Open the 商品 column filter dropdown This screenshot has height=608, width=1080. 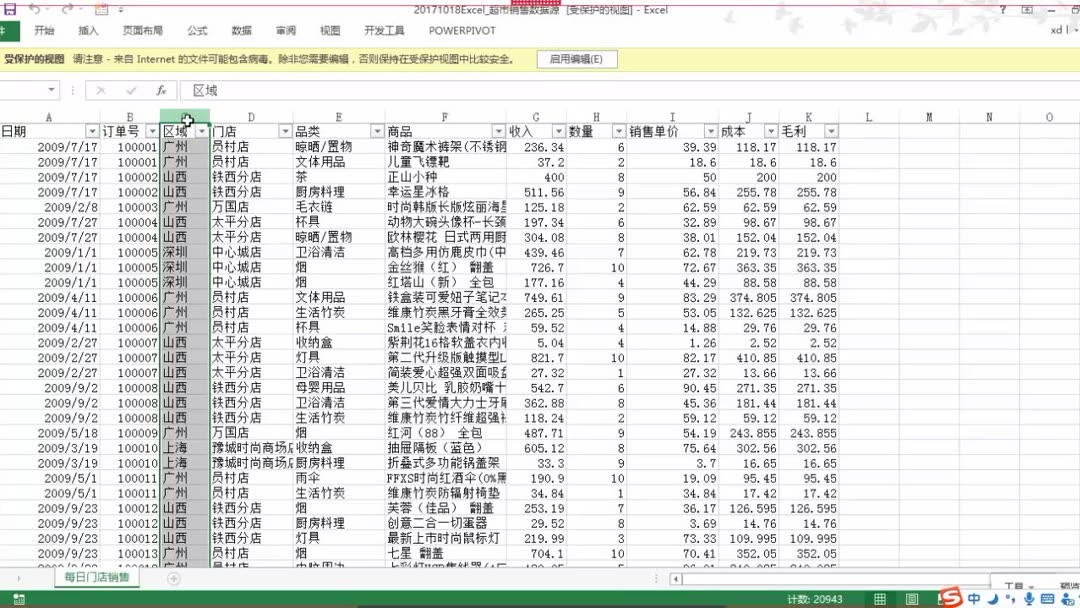498,131
